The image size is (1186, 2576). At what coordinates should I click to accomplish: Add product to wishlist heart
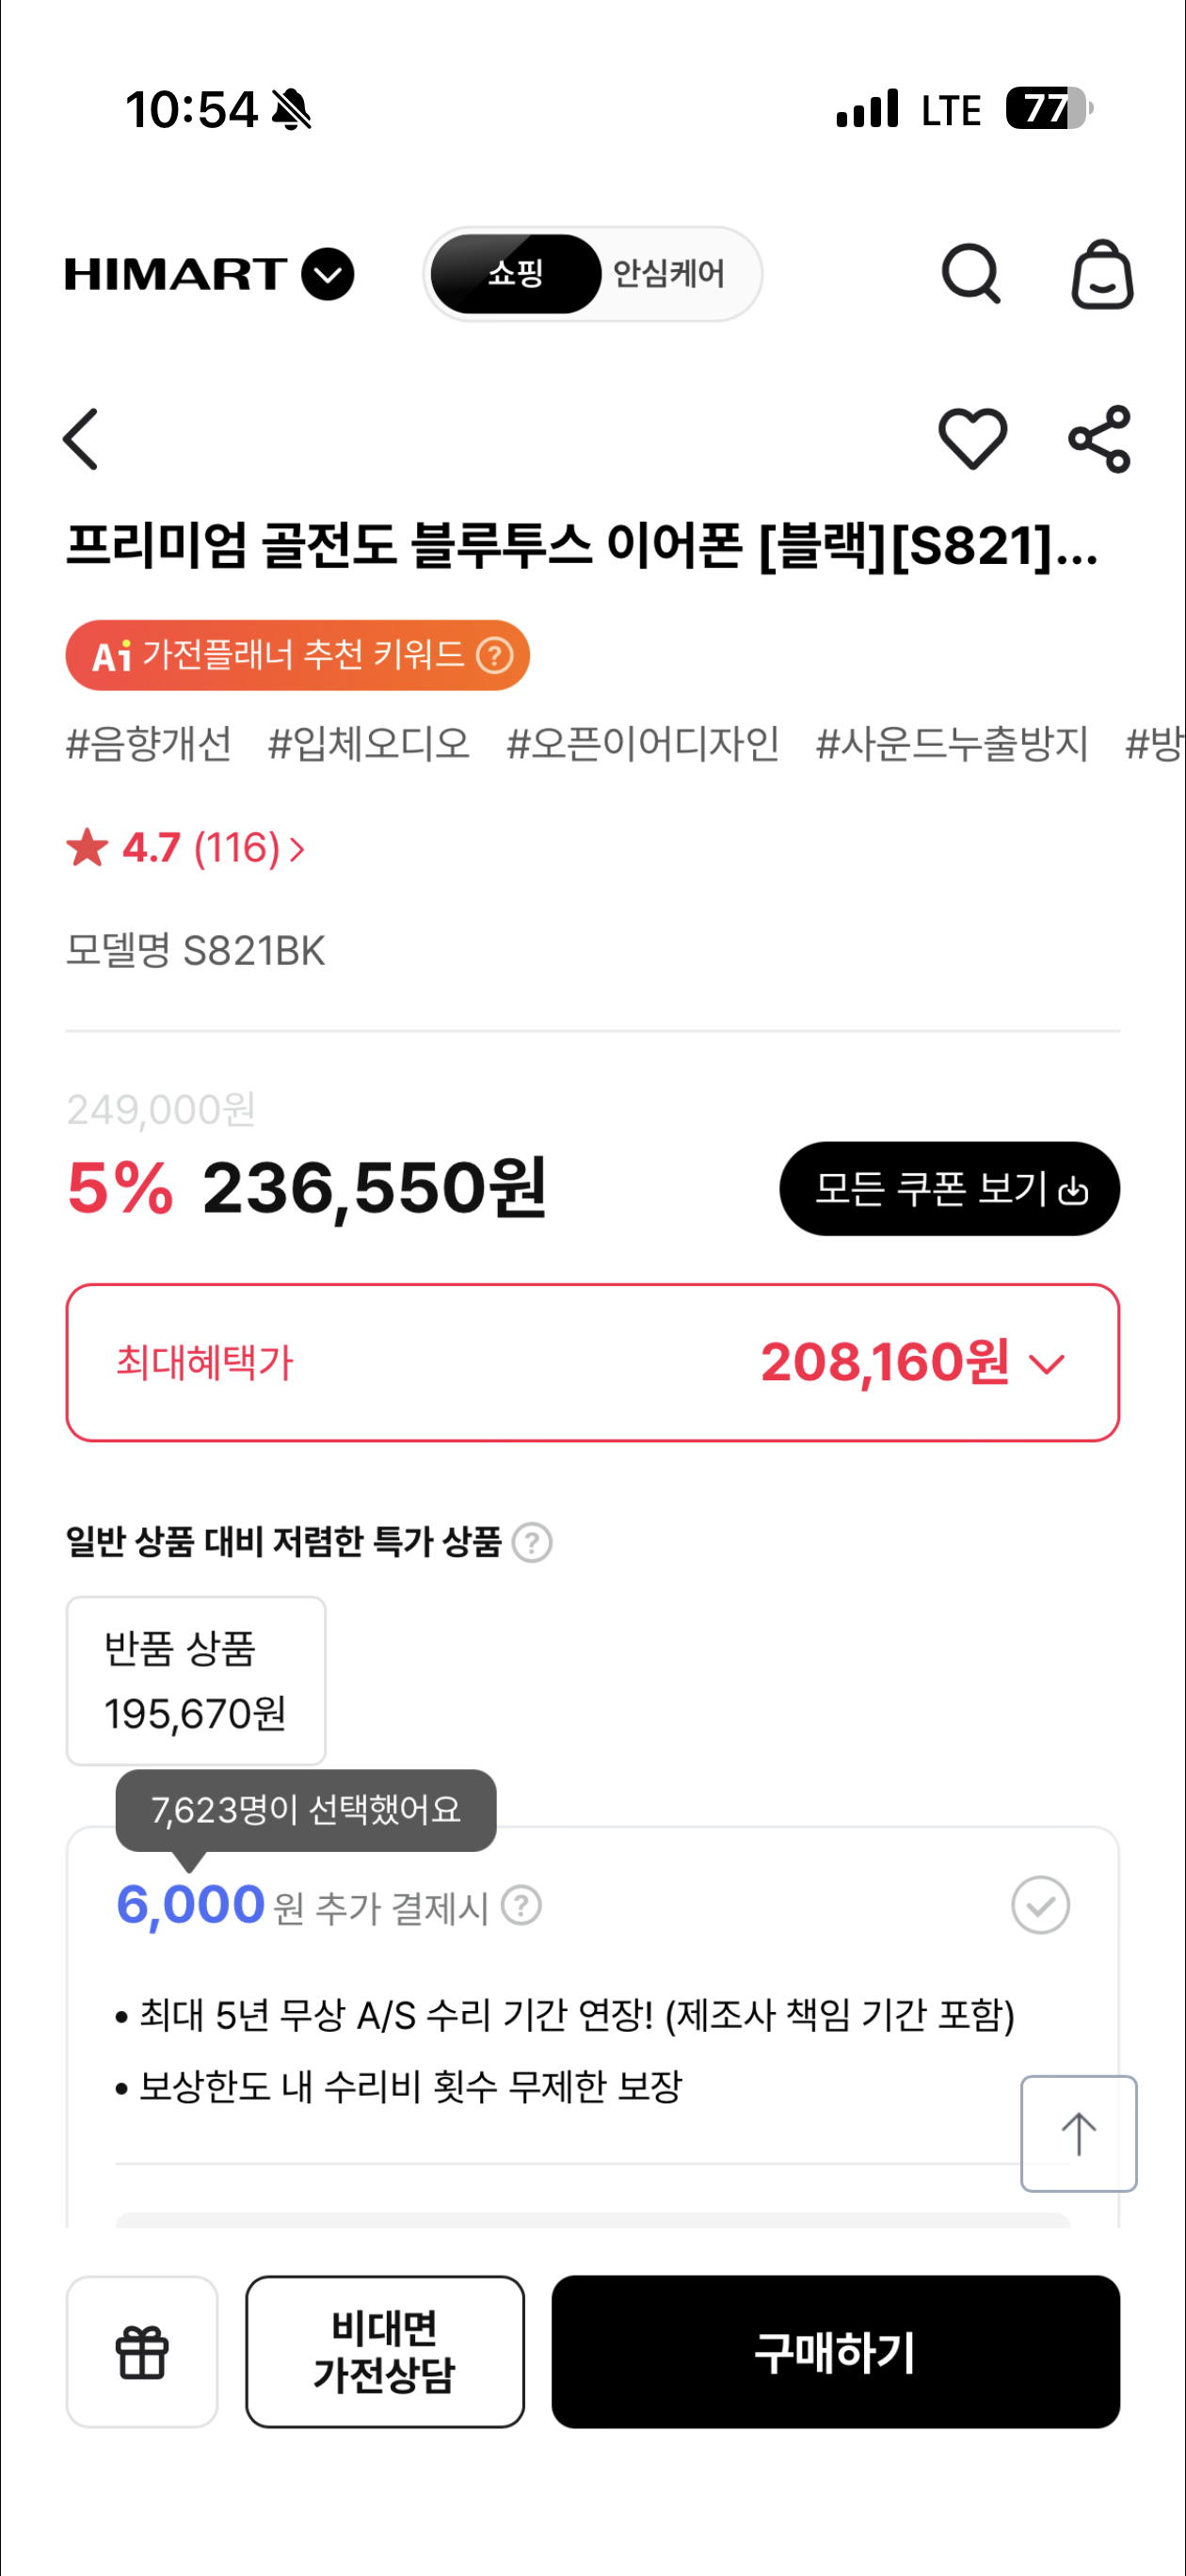[x=972, y=439]
